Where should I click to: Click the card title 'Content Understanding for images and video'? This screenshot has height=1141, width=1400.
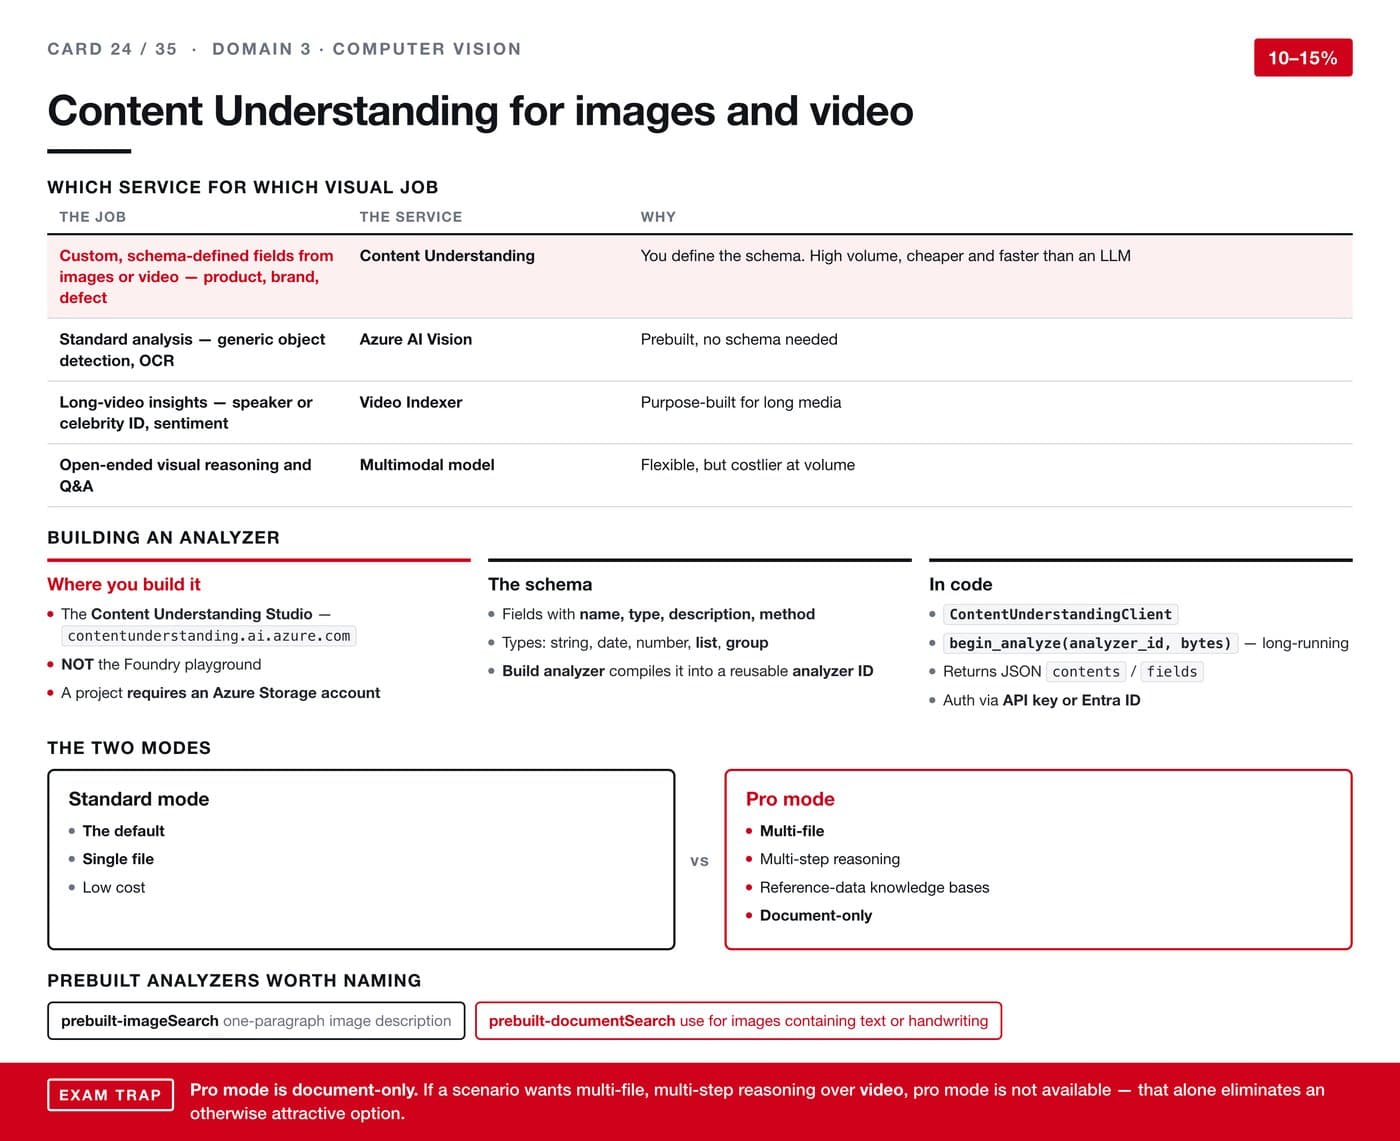pyautogui.click(x=480, y=111)
